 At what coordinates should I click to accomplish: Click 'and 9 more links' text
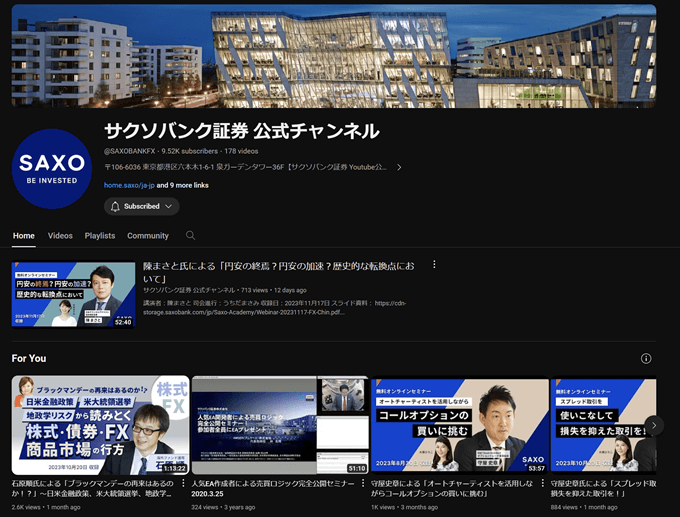tap(183, 185)
